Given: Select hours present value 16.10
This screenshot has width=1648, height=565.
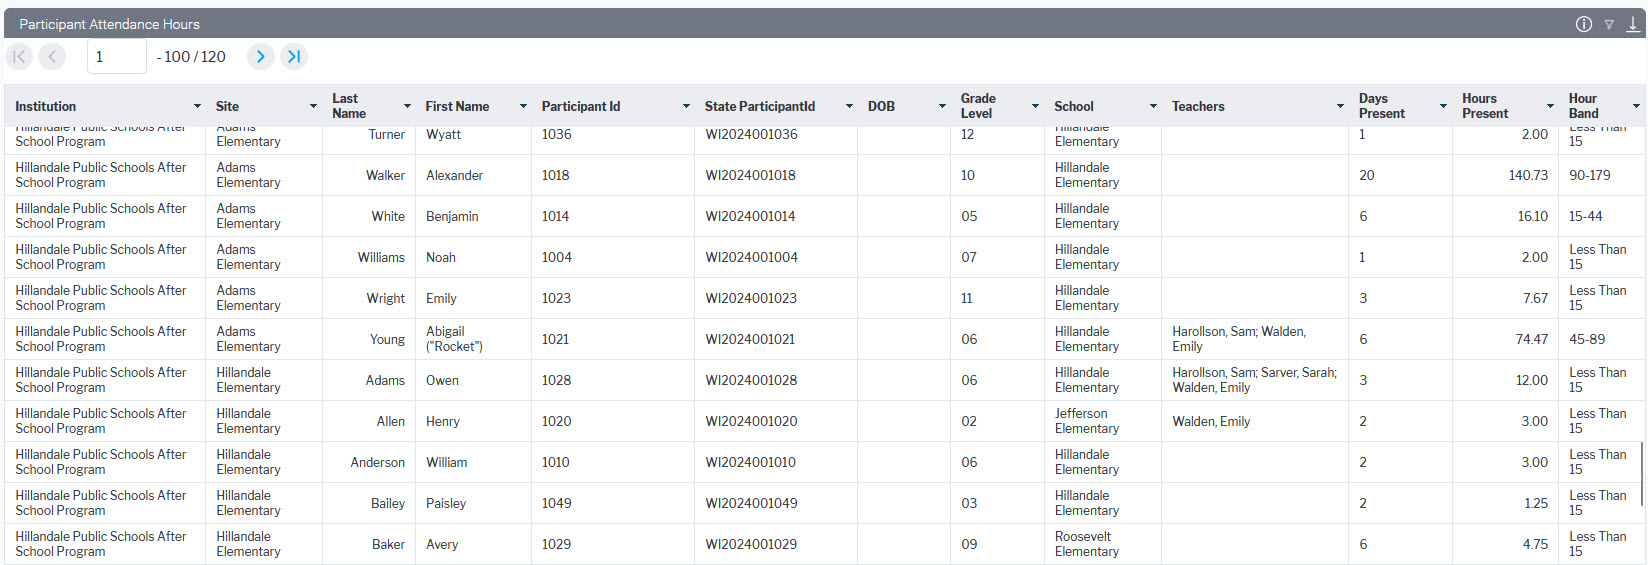Looking at the screenshot, I should tap(1505, 216).
